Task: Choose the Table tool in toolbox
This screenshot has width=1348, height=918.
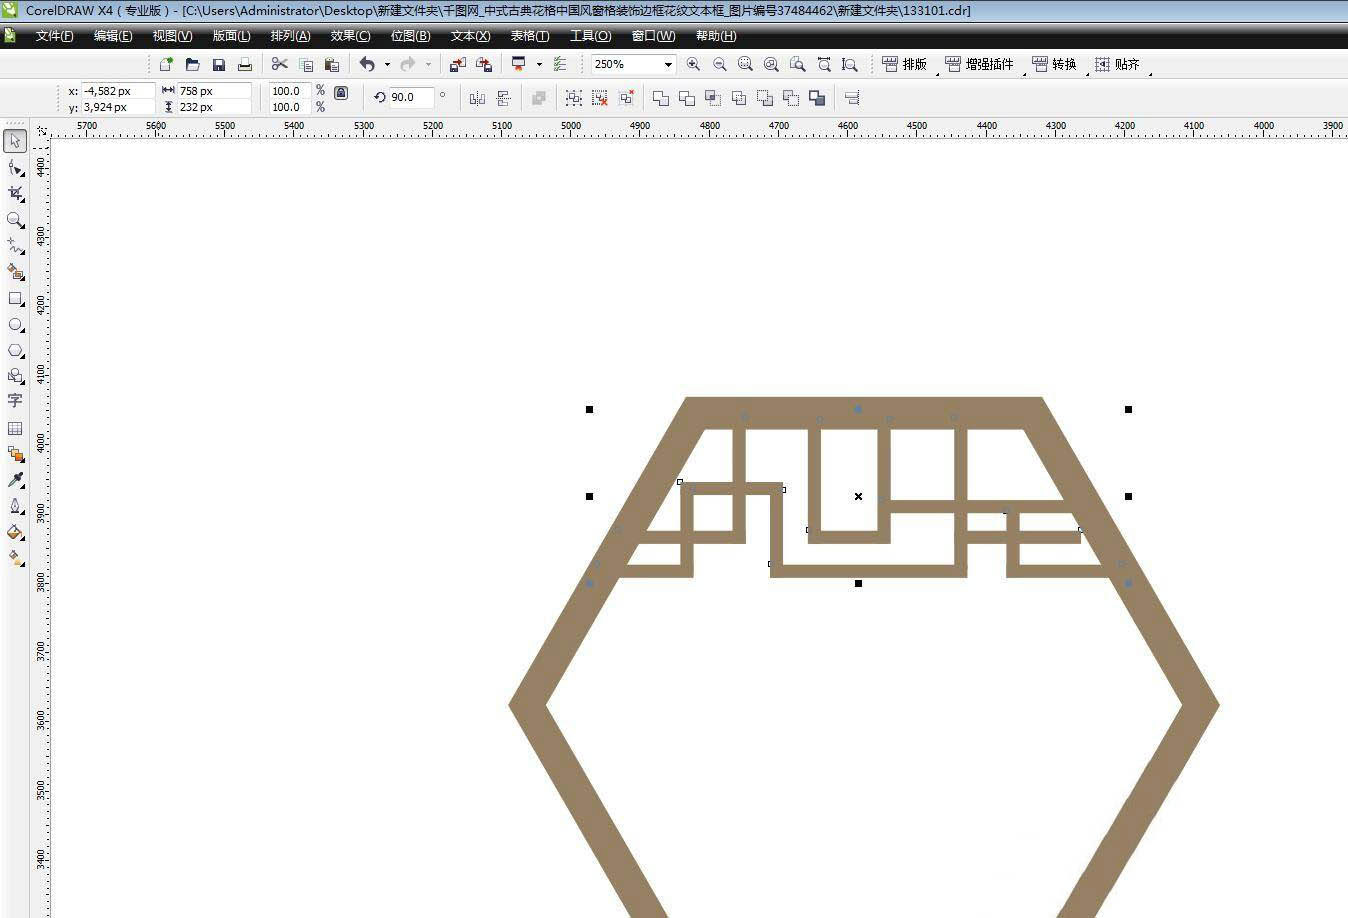Action: [x=15, y=428]
